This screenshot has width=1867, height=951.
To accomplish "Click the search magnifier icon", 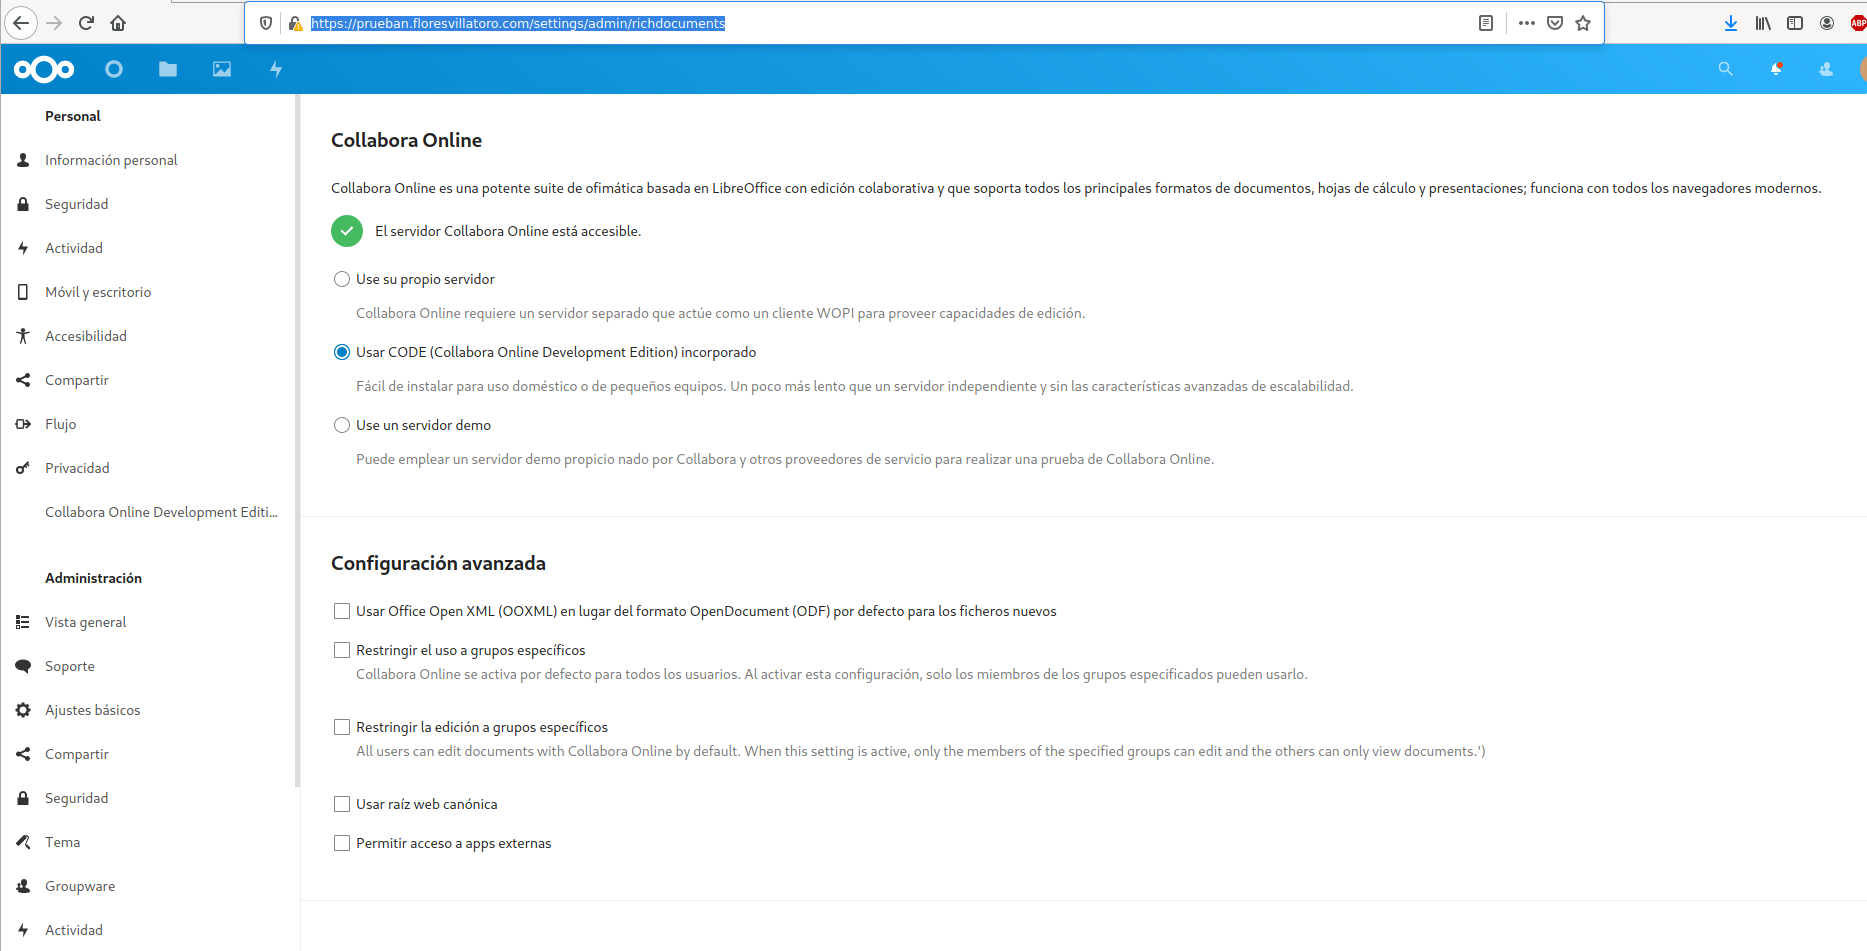I will coord(1726,69).
